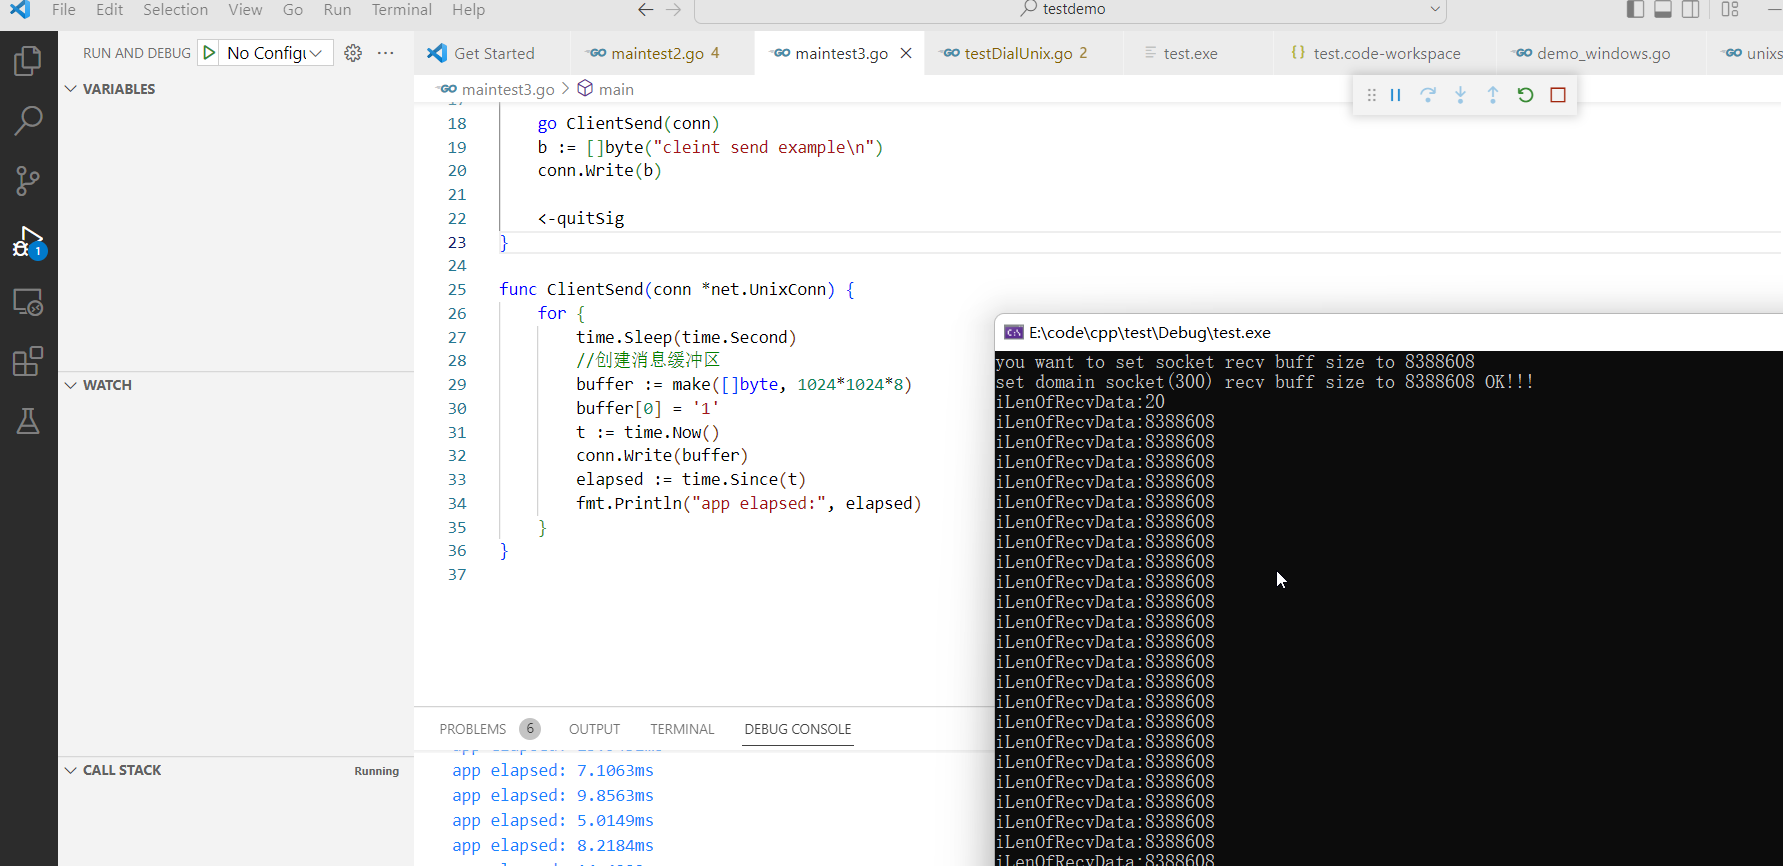
Task: Switch to the testDialUnix.go tab
Action: [x=1017, y=53]
